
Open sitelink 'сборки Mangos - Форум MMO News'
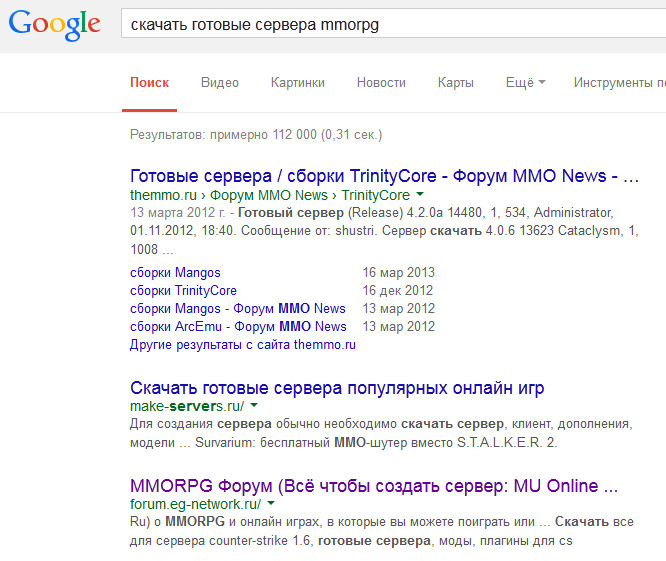pos(238,308)
